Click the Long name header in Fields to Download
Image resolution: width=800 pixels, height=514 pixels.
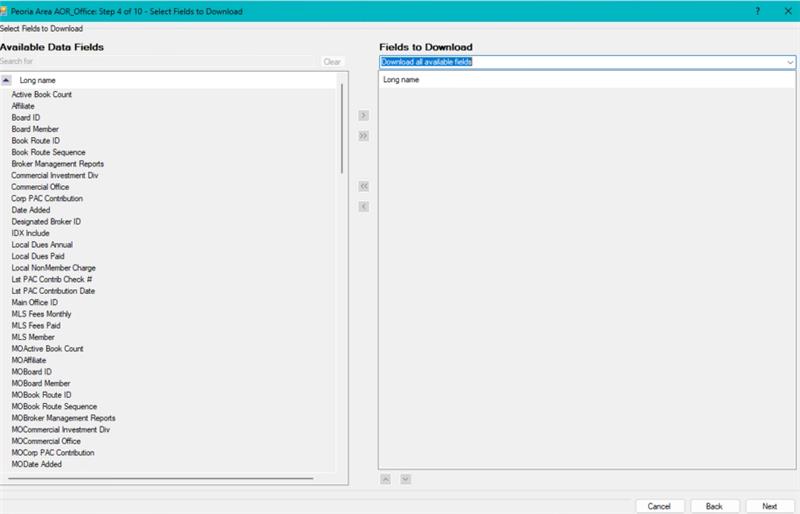[x=401, y=79]
